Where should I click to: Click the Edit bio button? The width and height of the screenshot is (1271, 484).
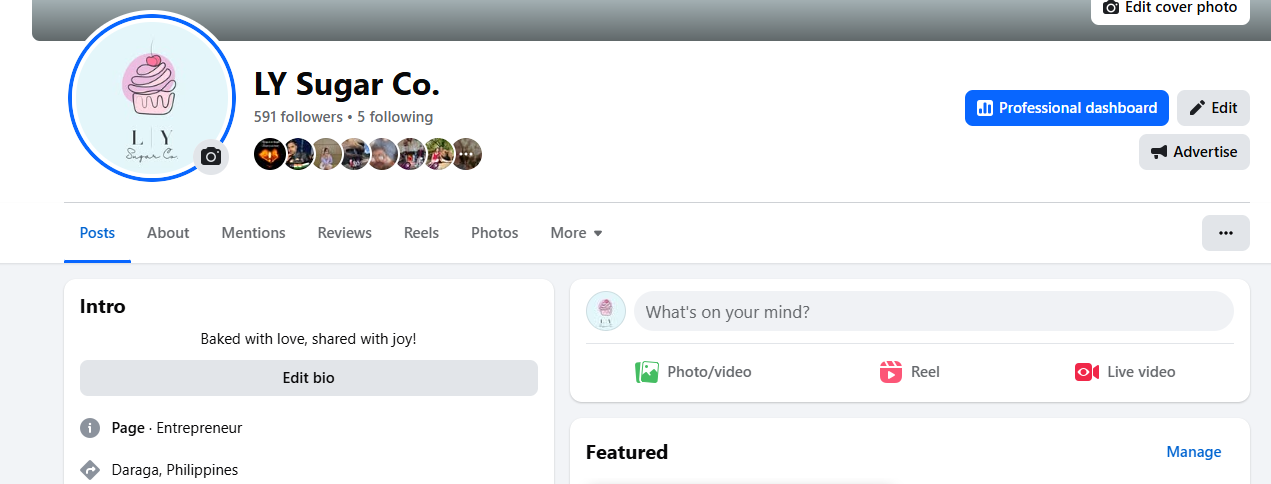pyautogui.click(x=308, y=378)
